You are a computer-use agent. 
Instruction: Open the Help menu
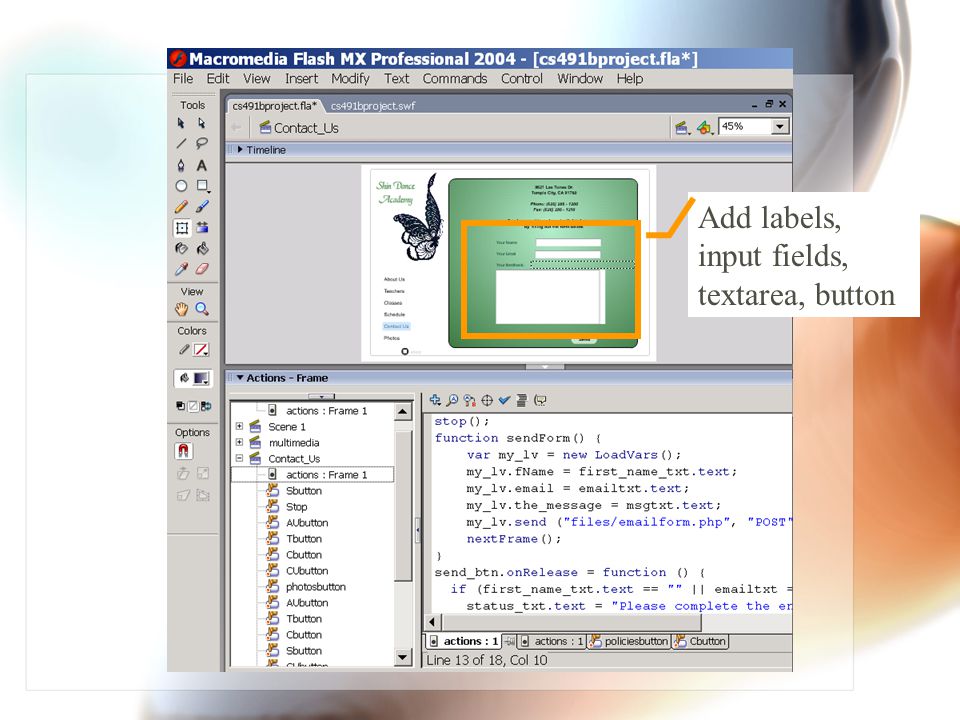click(629, 78)
